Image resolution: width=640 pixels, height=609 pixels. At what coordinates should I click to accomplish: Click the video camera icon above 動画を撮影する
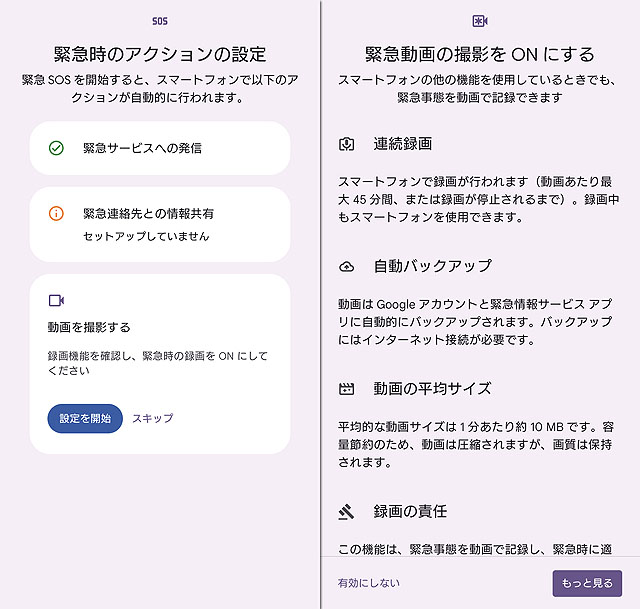(56, 300)
